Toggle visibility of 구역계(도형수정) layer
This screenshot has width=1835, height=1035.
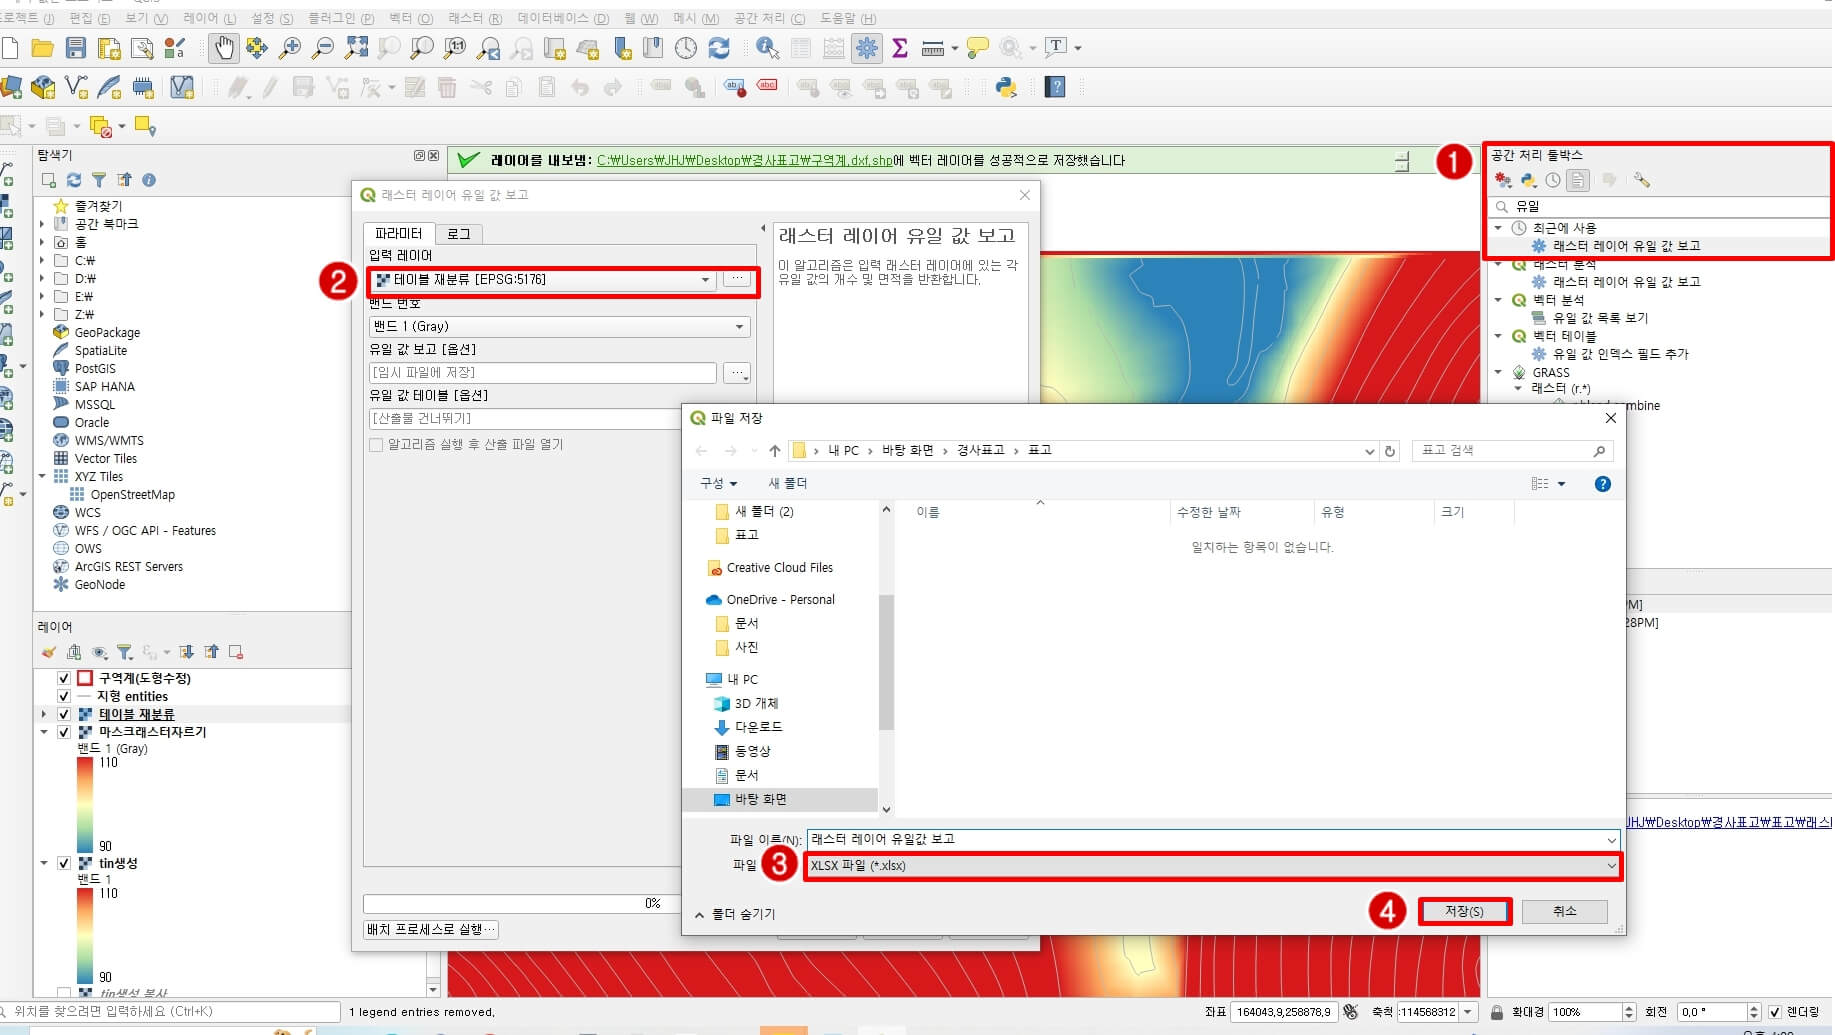coord(64,678)
